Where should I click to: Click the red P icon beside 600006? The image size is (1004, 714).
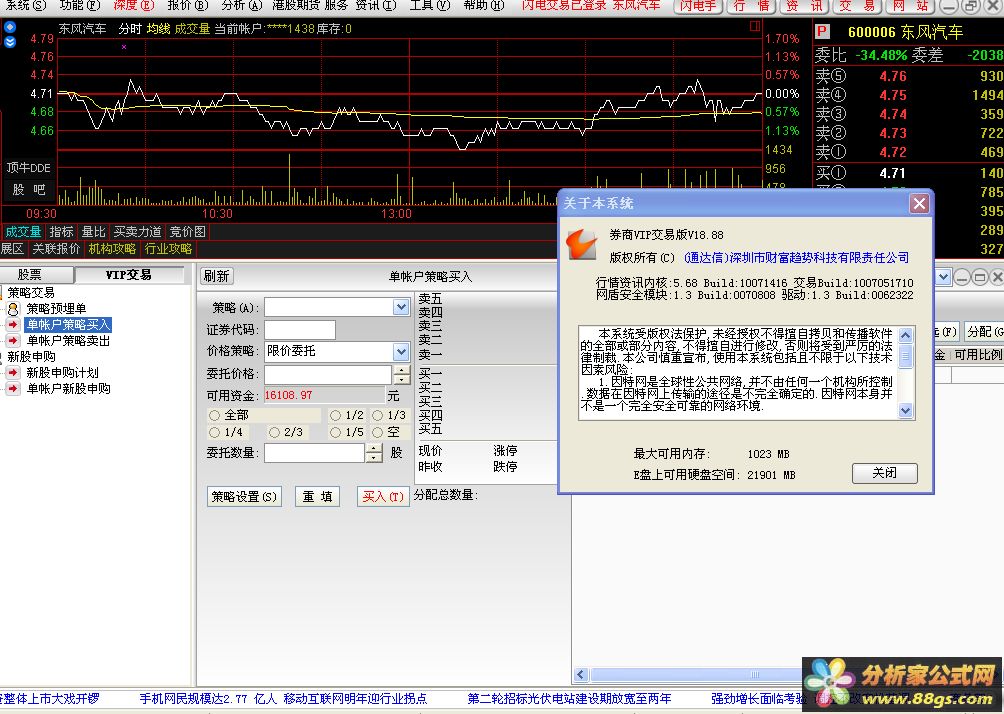click(x=822, y=31)
